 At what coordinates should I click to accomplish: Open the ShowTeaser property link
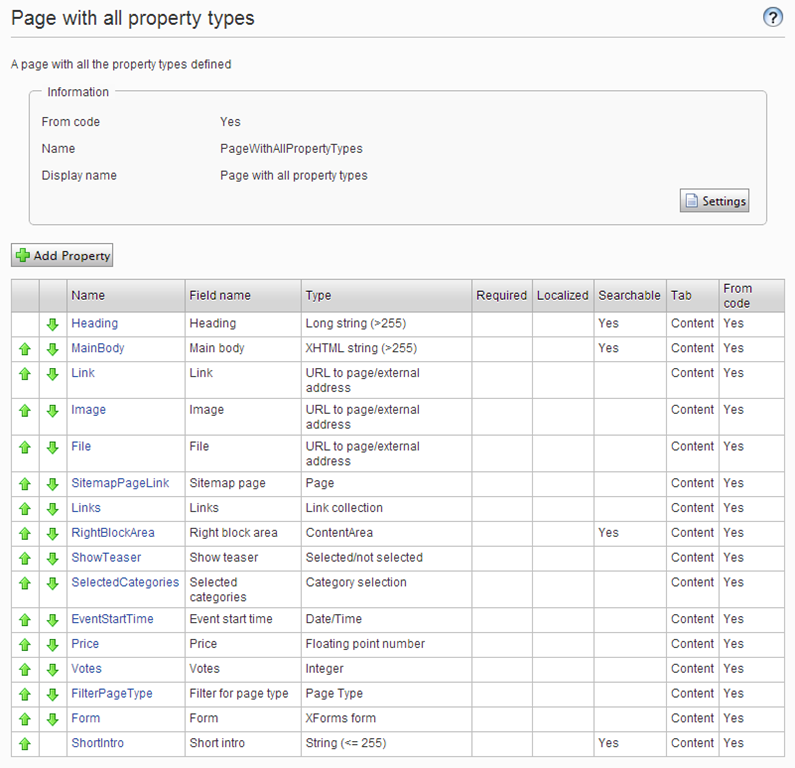106,557
